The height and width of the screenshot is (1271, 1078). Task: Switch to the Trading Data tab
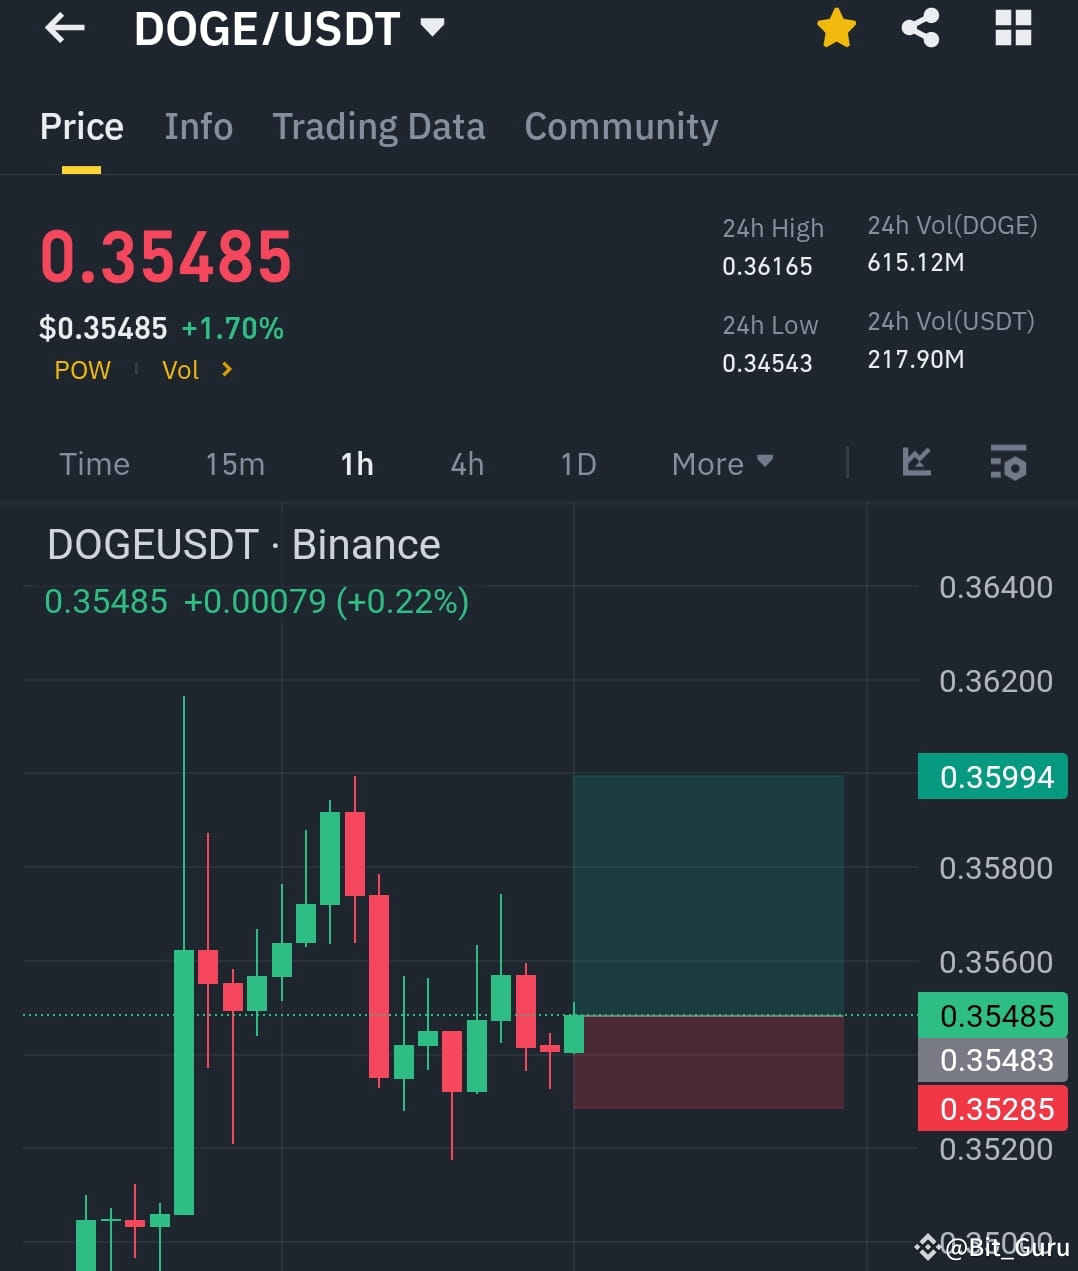(x=379, y=126)
